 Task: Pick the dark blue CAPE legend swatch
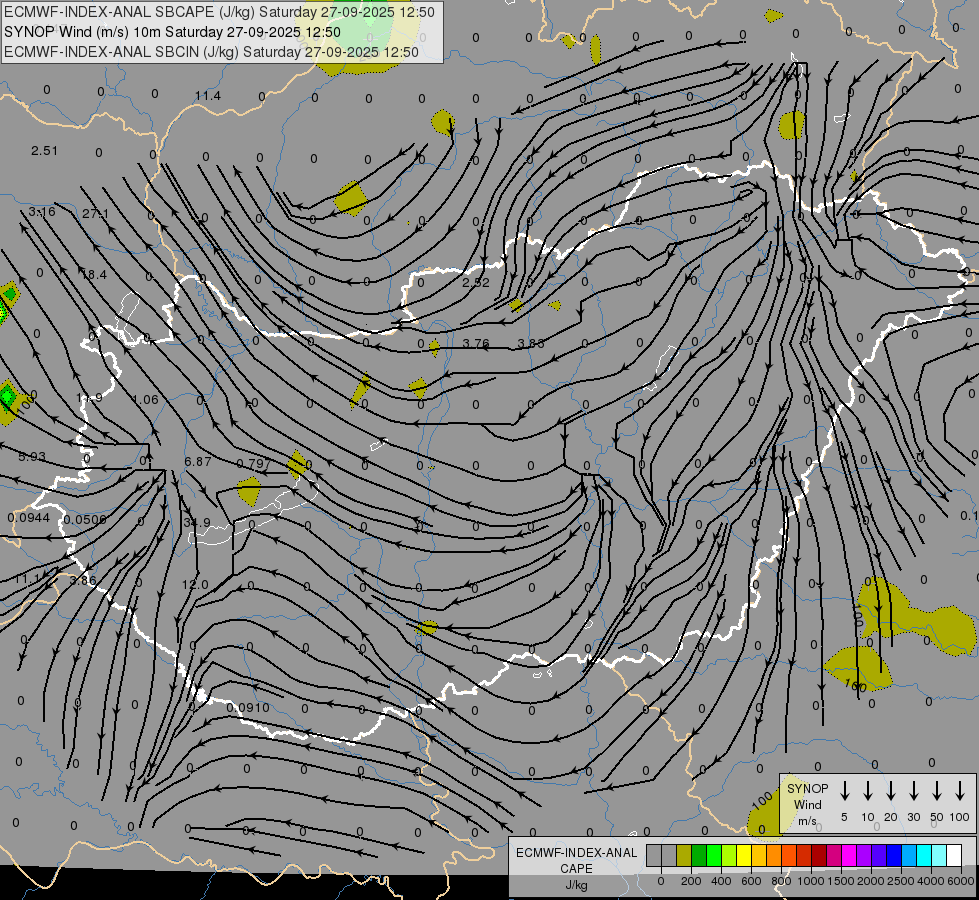tap(894, 856)
